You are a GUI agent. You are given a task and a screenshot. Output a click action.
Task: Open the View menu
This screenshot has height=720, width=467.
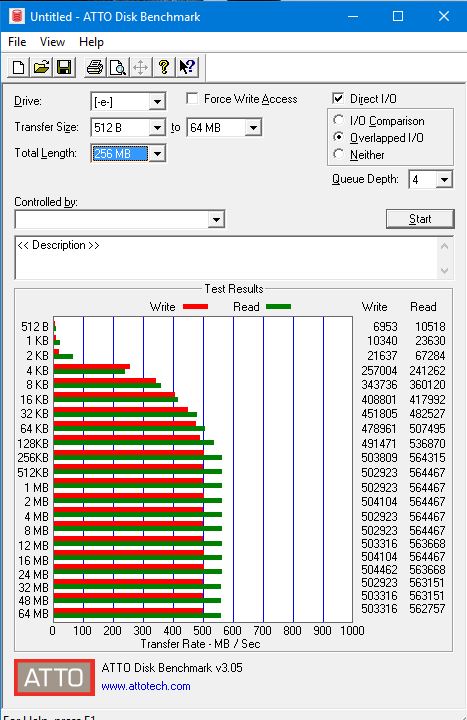coord(52,42)
